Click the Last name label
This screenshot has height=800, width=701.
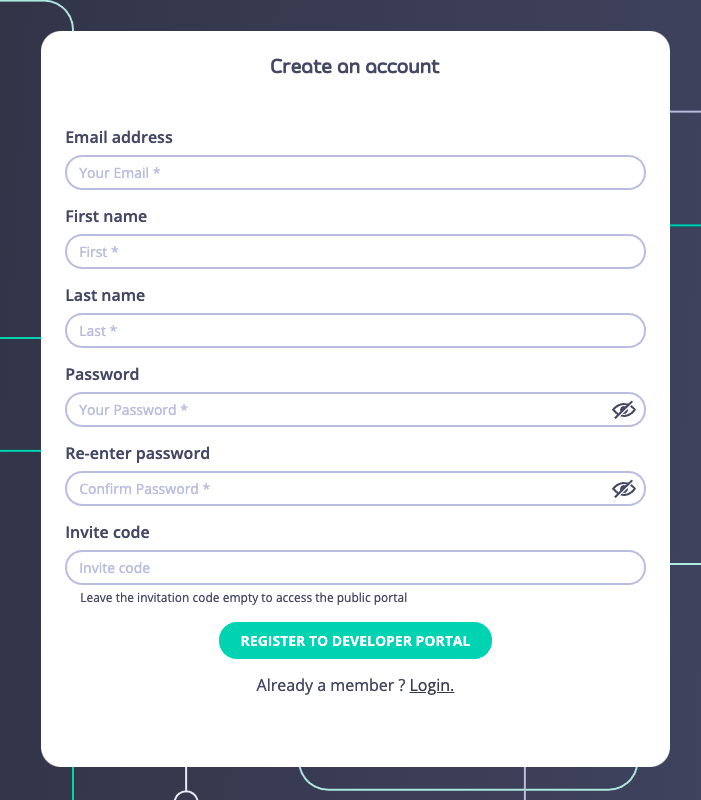pyautogui.click(x=105, y=295)
